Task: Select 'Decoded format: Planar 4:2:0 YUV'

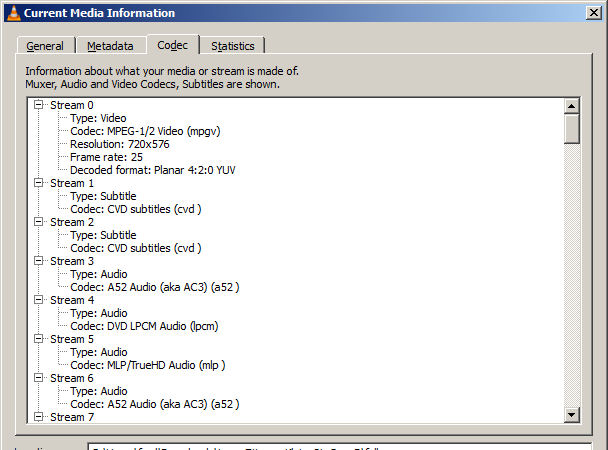Action: [x=153, y=170]
